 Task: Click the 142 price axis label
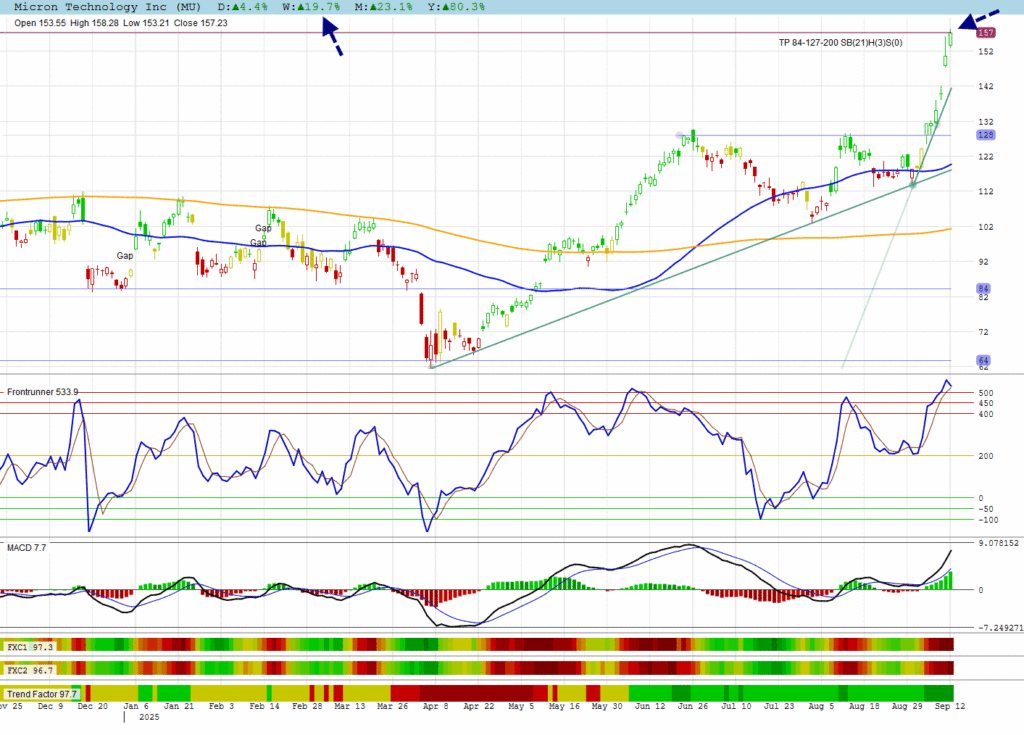[985, 86]
